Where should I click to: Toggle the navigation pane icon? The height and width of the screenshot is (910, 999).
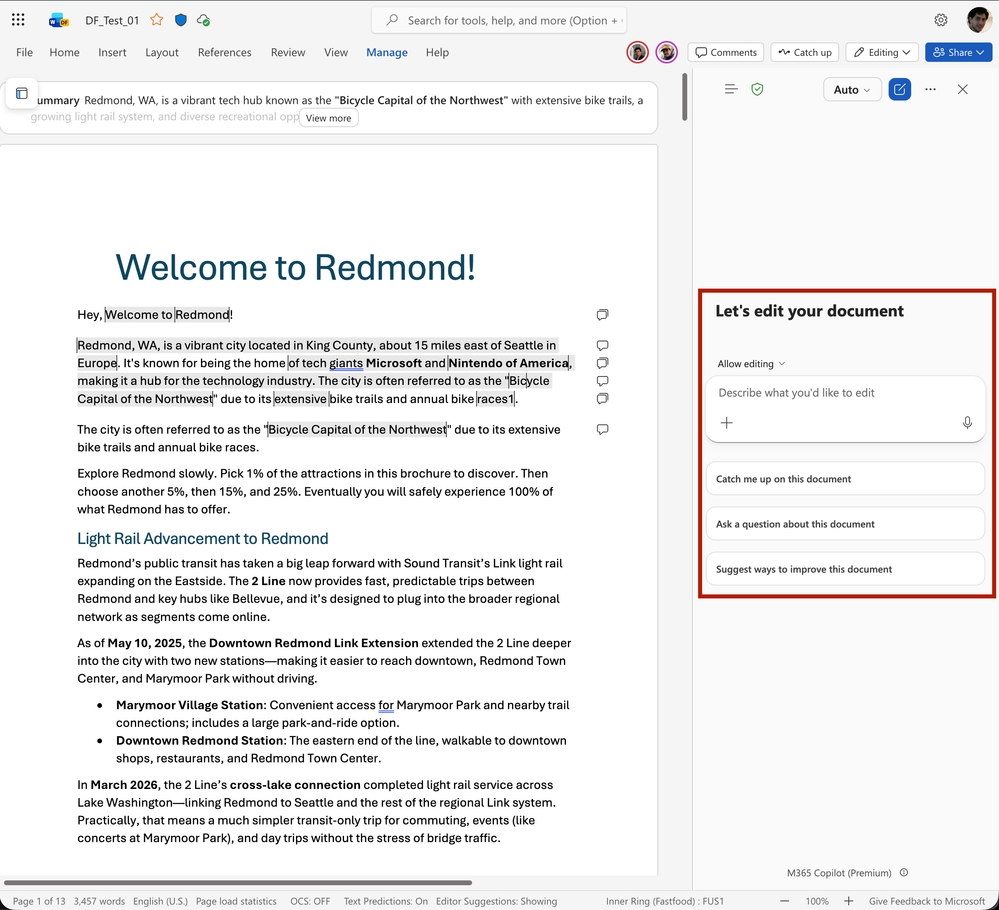(22, 94)
